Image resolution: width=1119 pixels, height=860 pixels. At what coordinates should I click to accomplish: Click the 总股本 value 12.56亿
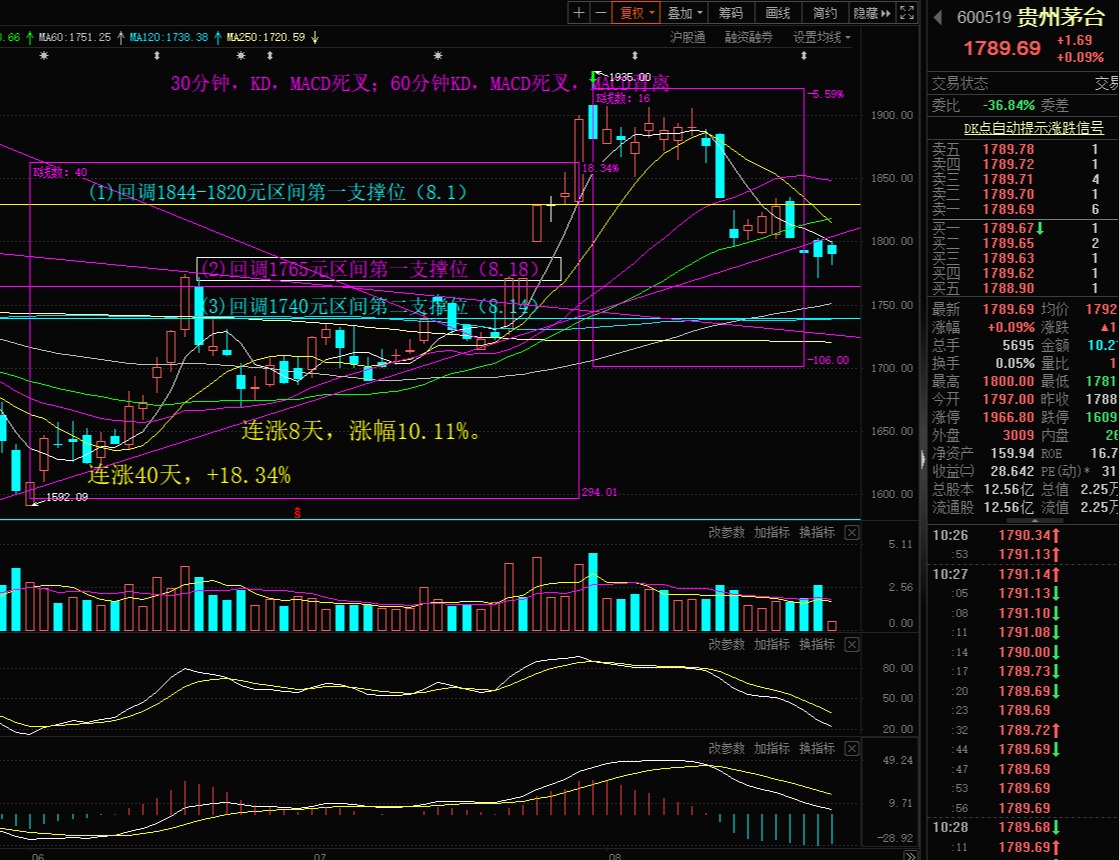[x=1008, y=489]
